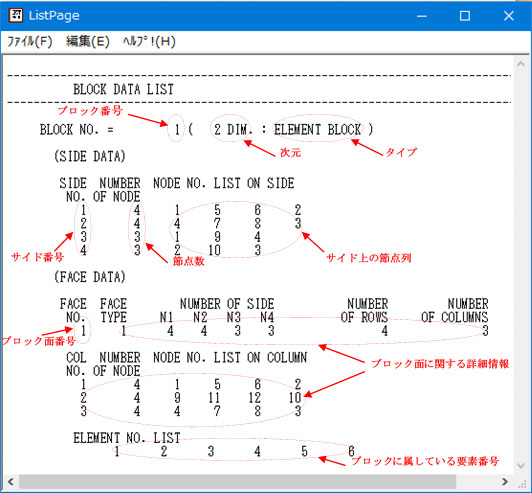The height and width of the screenshot is (493, 532).
Task: Click the horizontal scrollbar thumb
Action: pyautogui.click(x=238, y=482)
